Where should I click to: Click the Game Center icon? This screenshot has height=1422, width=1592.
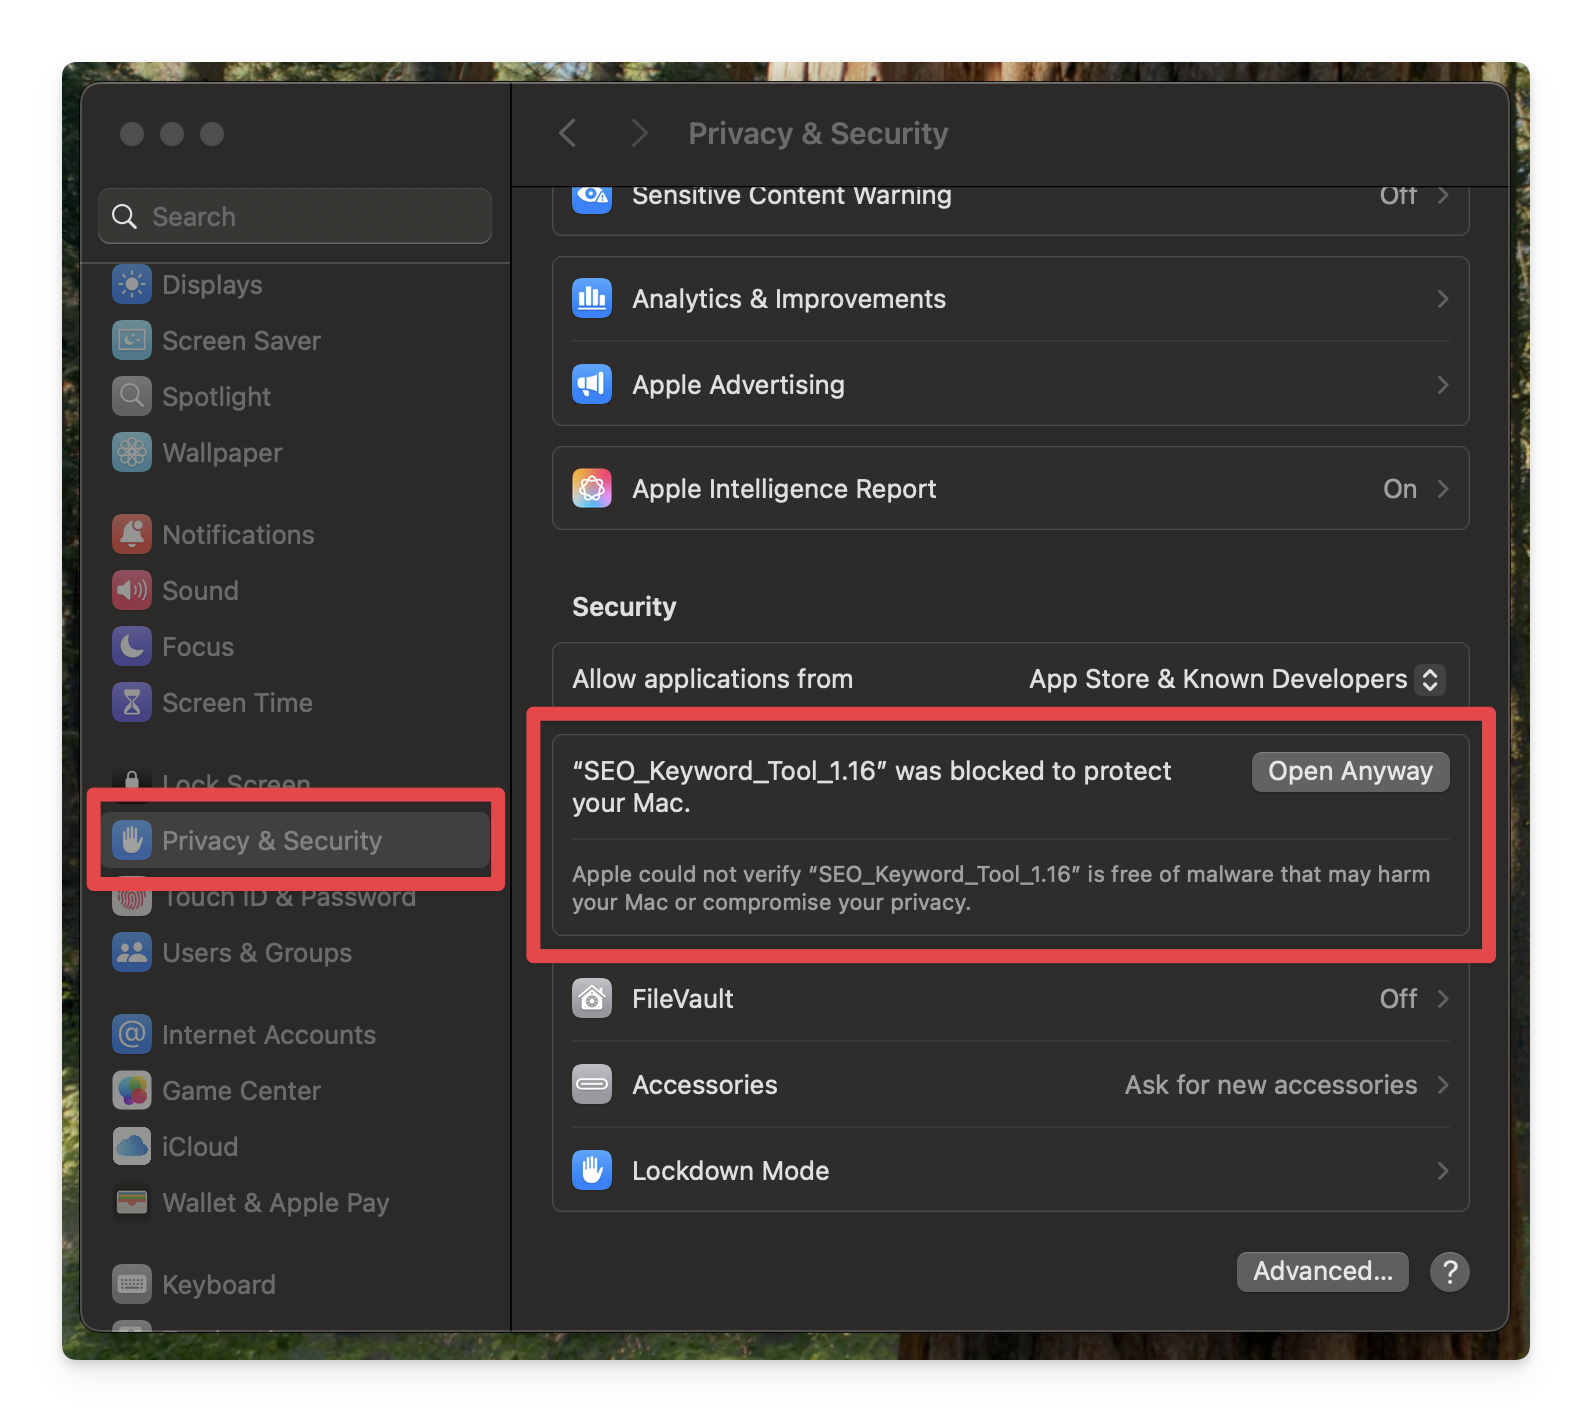tap(132, 1091)
